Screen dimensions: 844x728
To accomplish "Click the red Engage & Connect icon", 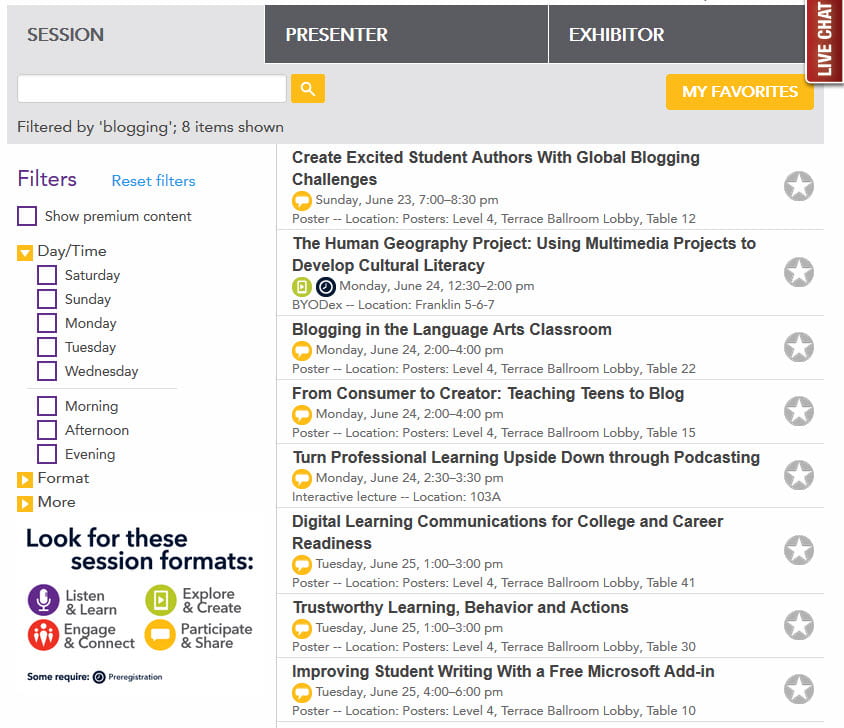I will click(x=43, y=635).
